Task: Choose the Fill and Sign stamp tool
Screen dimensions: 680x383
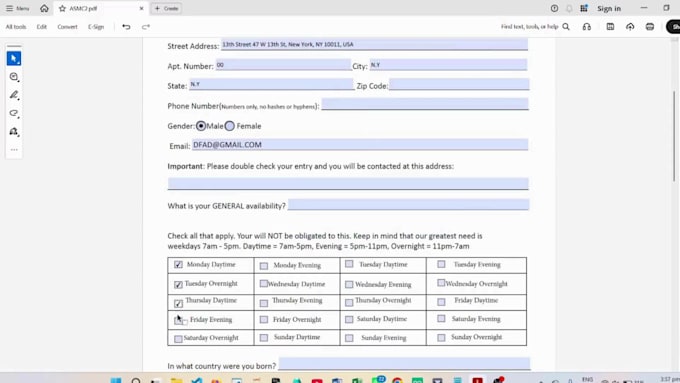Action: 14,131
